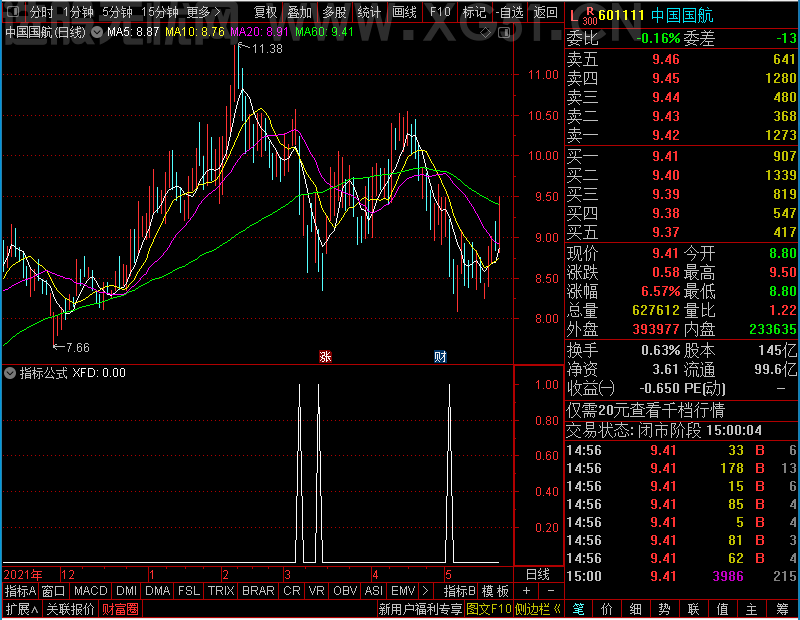The width and height of the screenshot is (800, 620).
Task: Select the 值 value tab
Action: (x=722, y=609)
